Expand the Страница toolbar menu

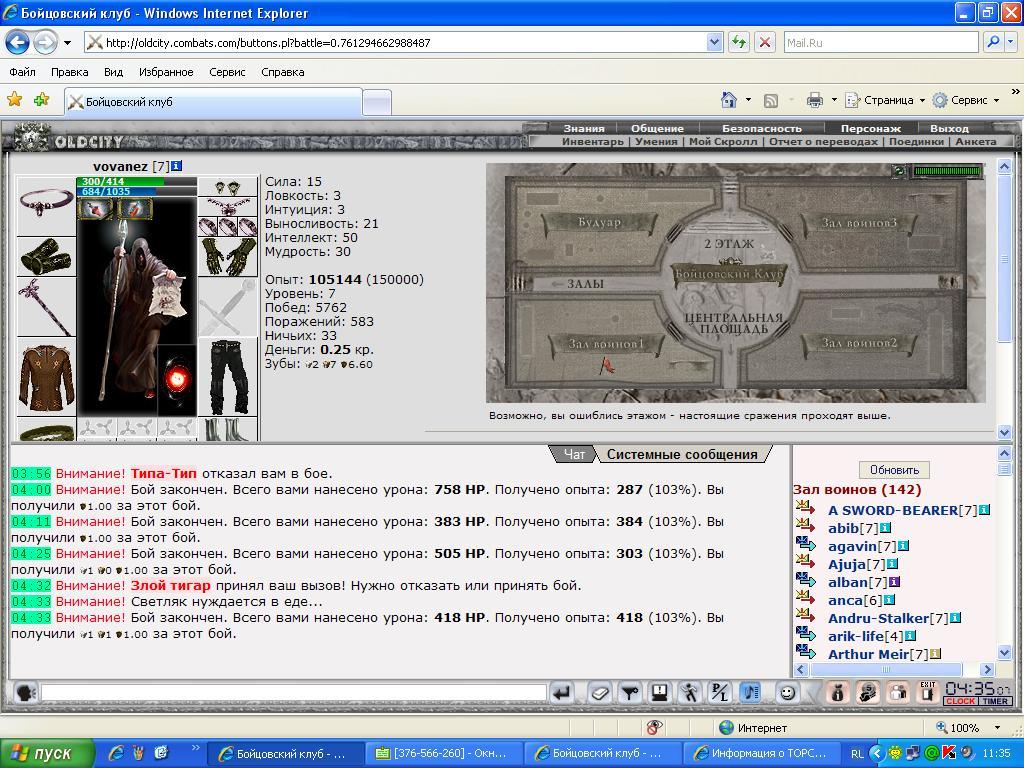pos(885,100)
